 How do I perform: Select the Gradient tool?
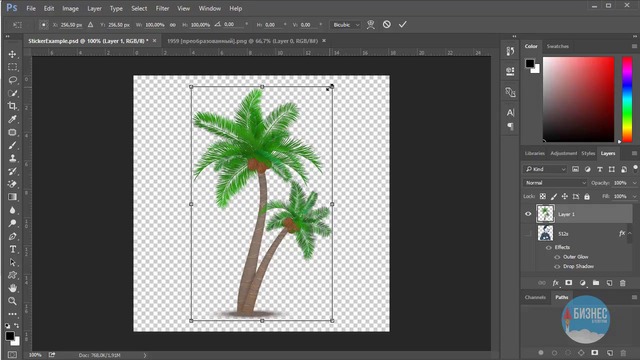click(x=12, y=197)
